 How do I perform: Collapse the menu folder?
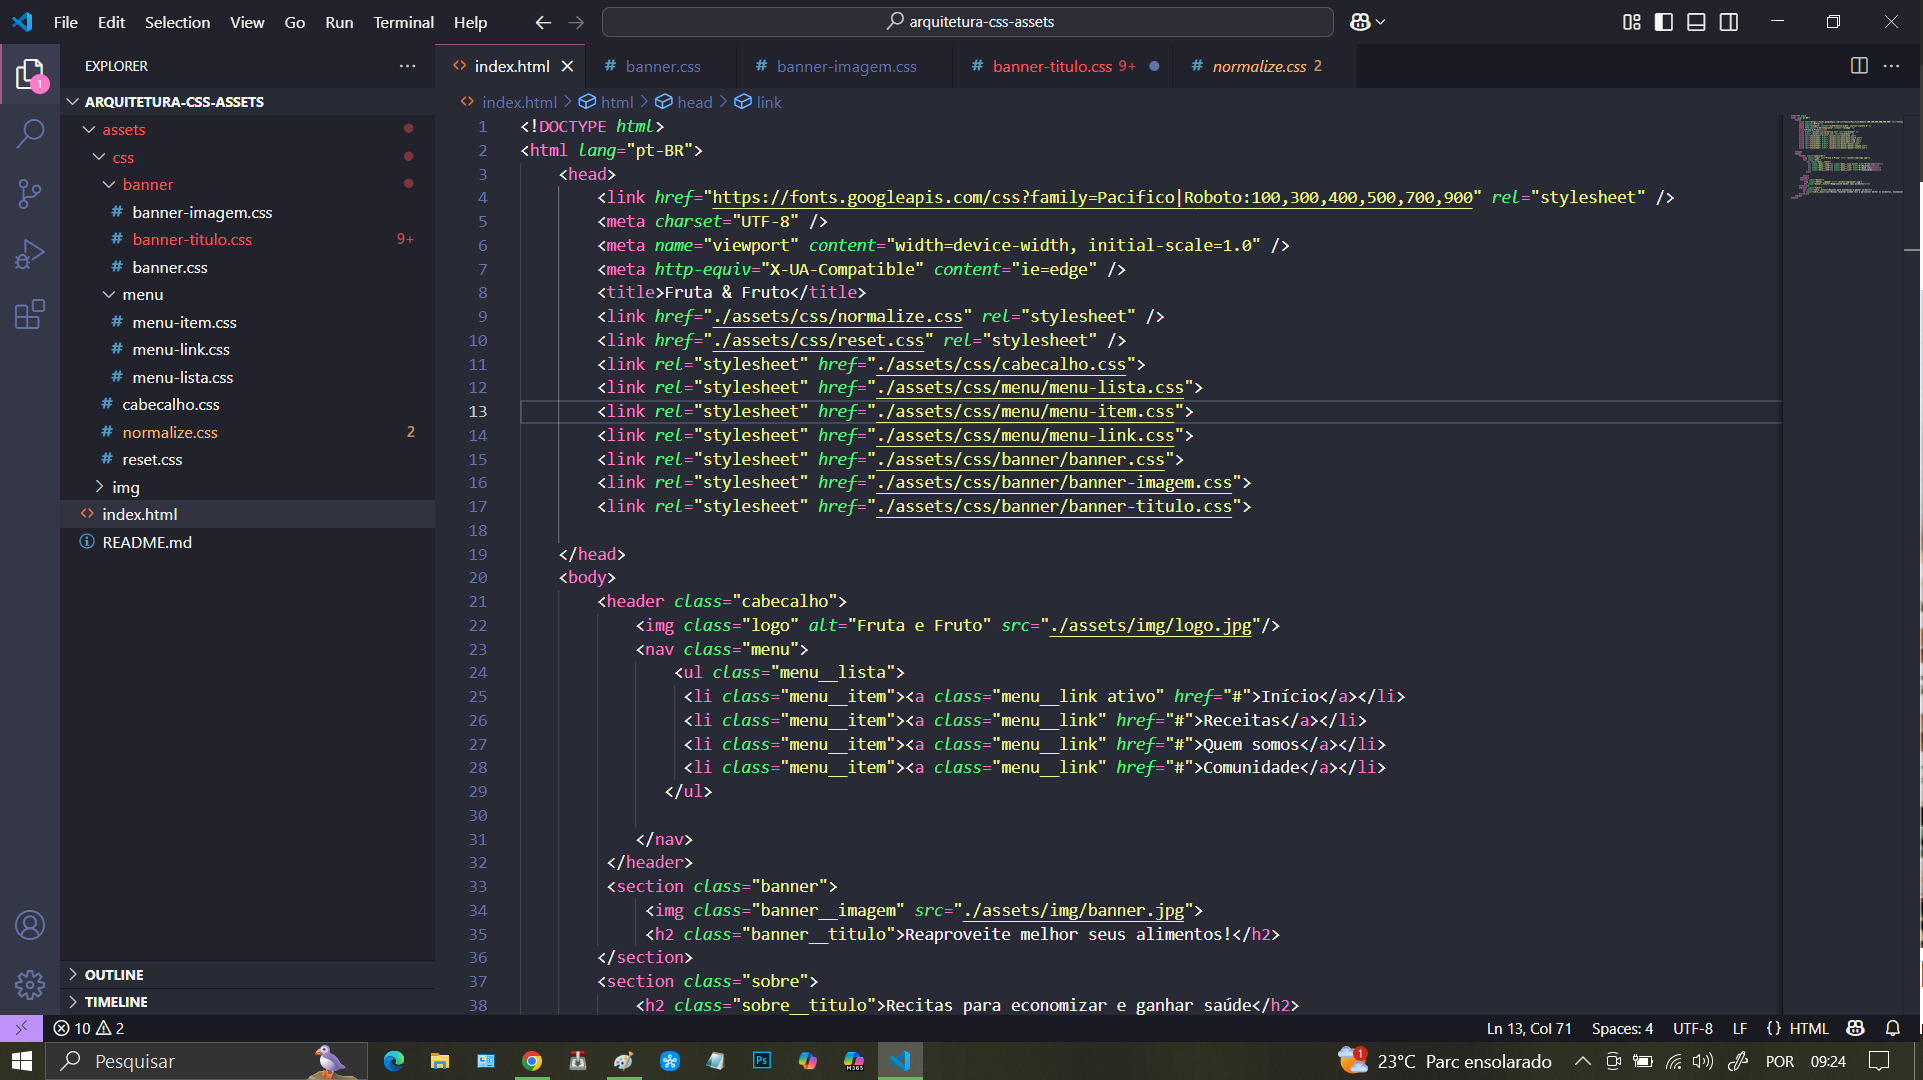coord(247,295)
